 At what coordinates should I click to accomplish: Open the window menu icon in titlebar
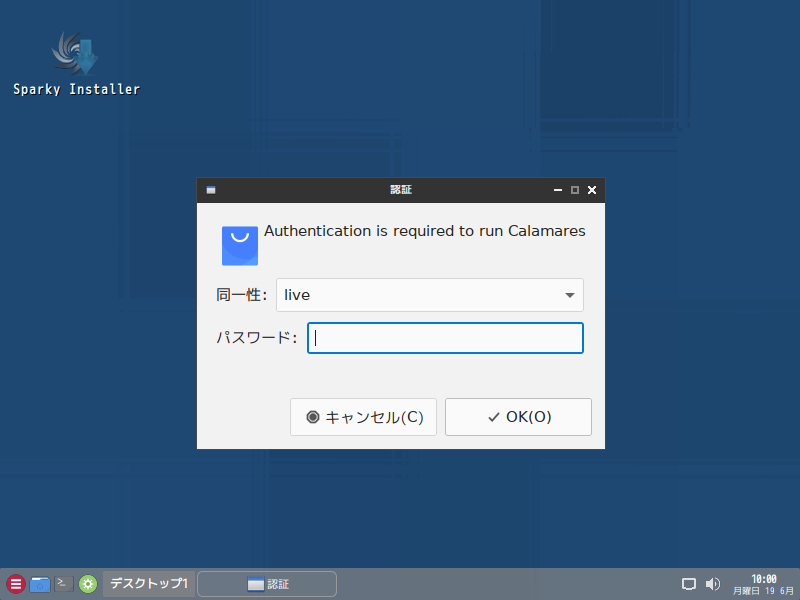point(211,190)
